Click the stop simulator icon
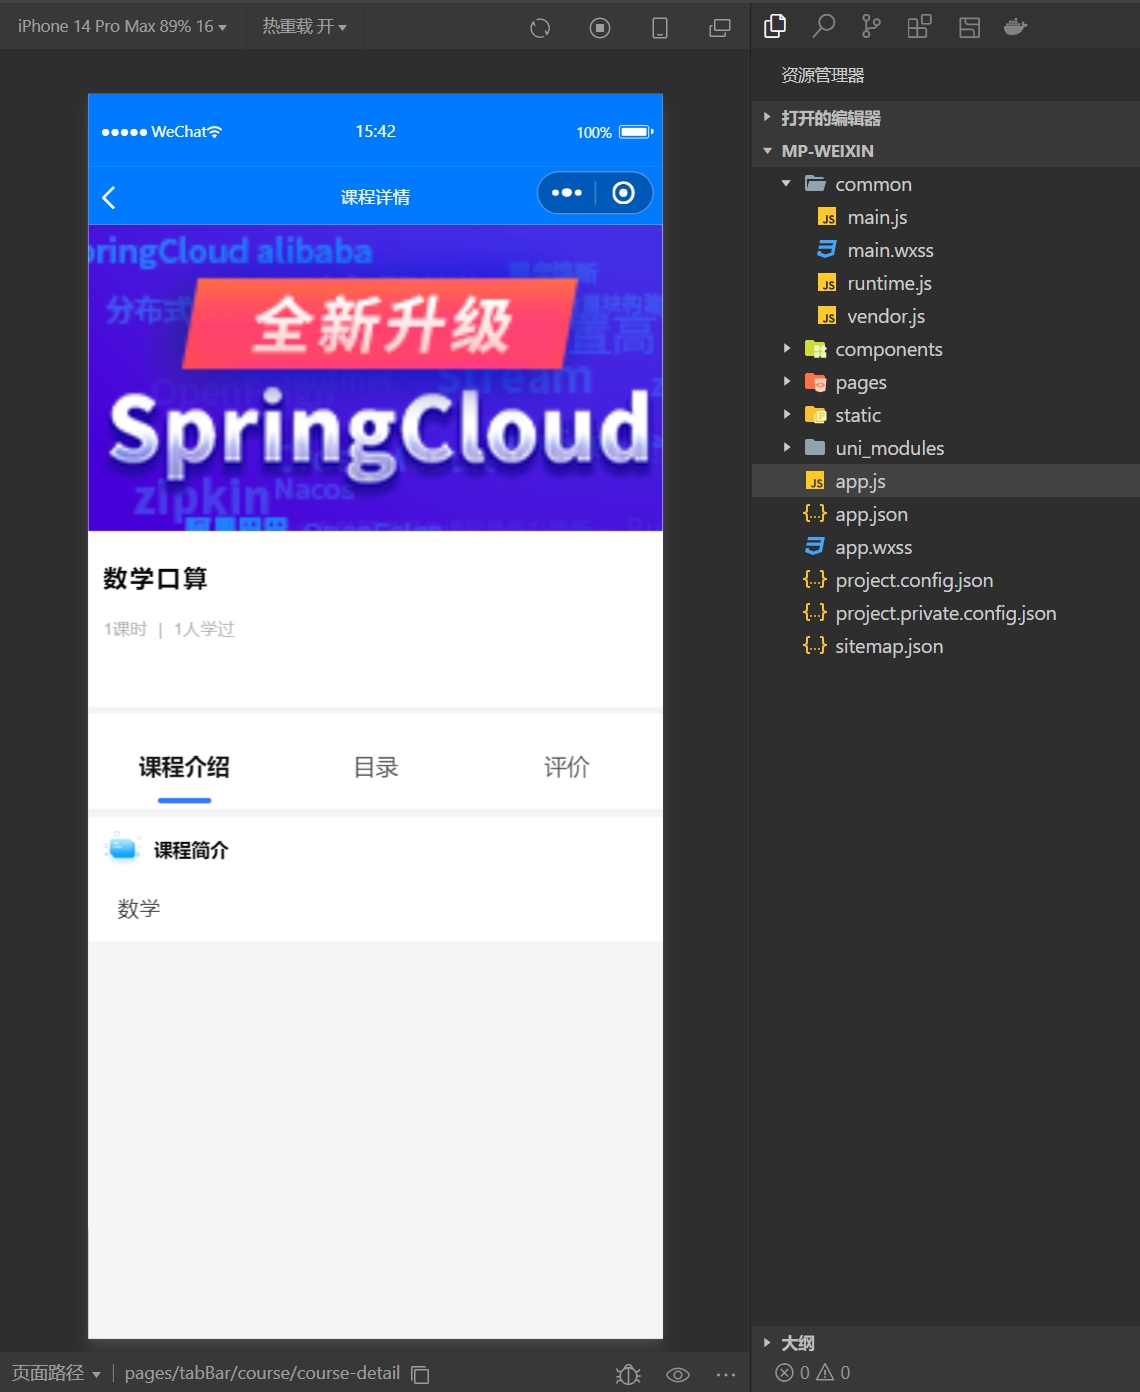Viewport: 1140px width, 1392px height. tap(600, 28)
